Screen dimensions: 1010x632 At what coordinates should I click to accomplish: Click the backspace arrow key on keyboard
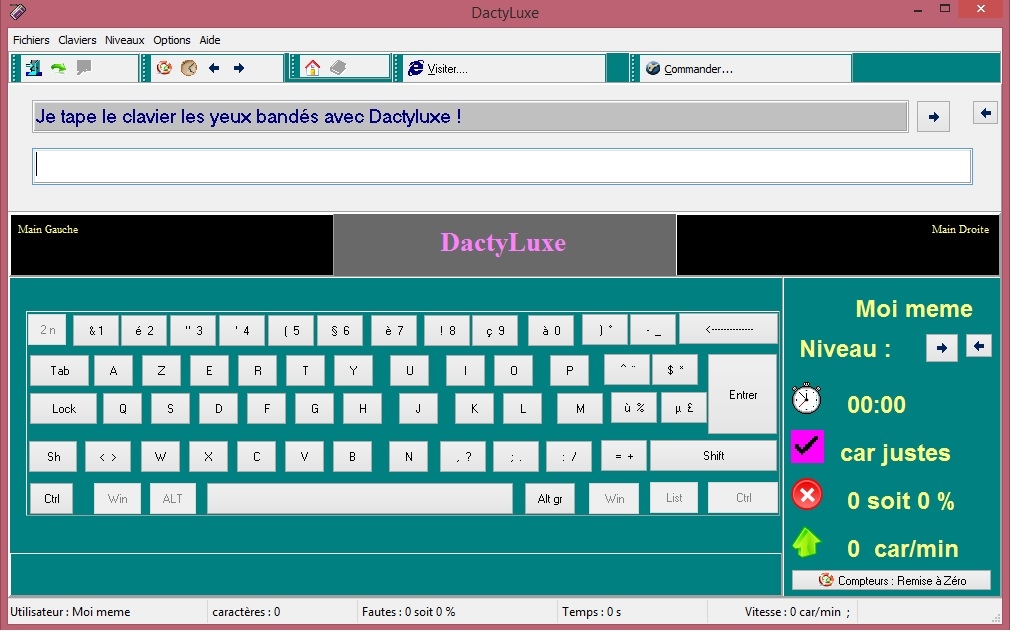[729, 329]
